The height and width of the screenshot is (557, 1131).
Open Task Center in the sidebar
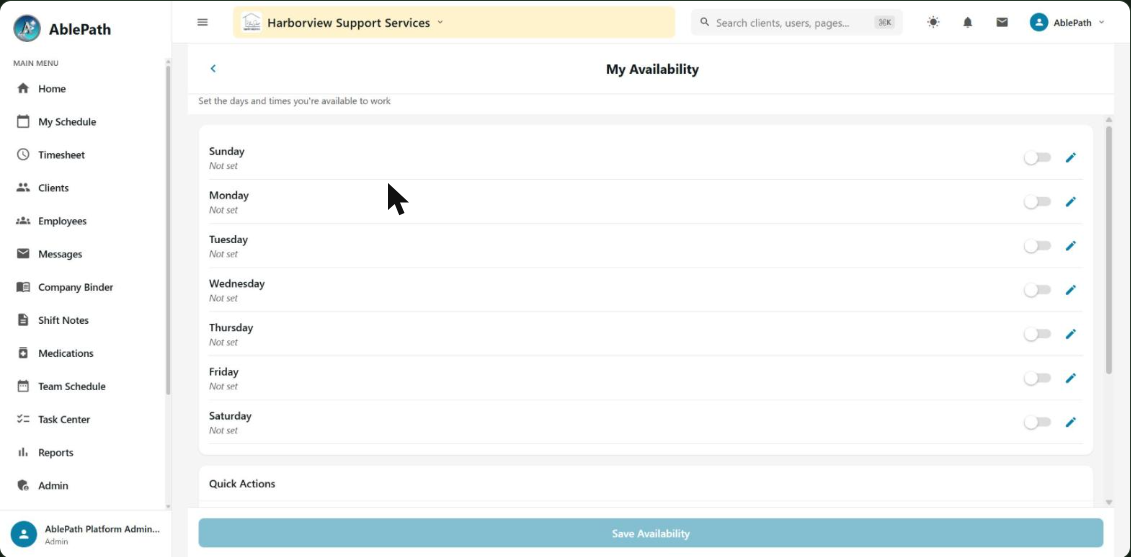pos(83,419)
